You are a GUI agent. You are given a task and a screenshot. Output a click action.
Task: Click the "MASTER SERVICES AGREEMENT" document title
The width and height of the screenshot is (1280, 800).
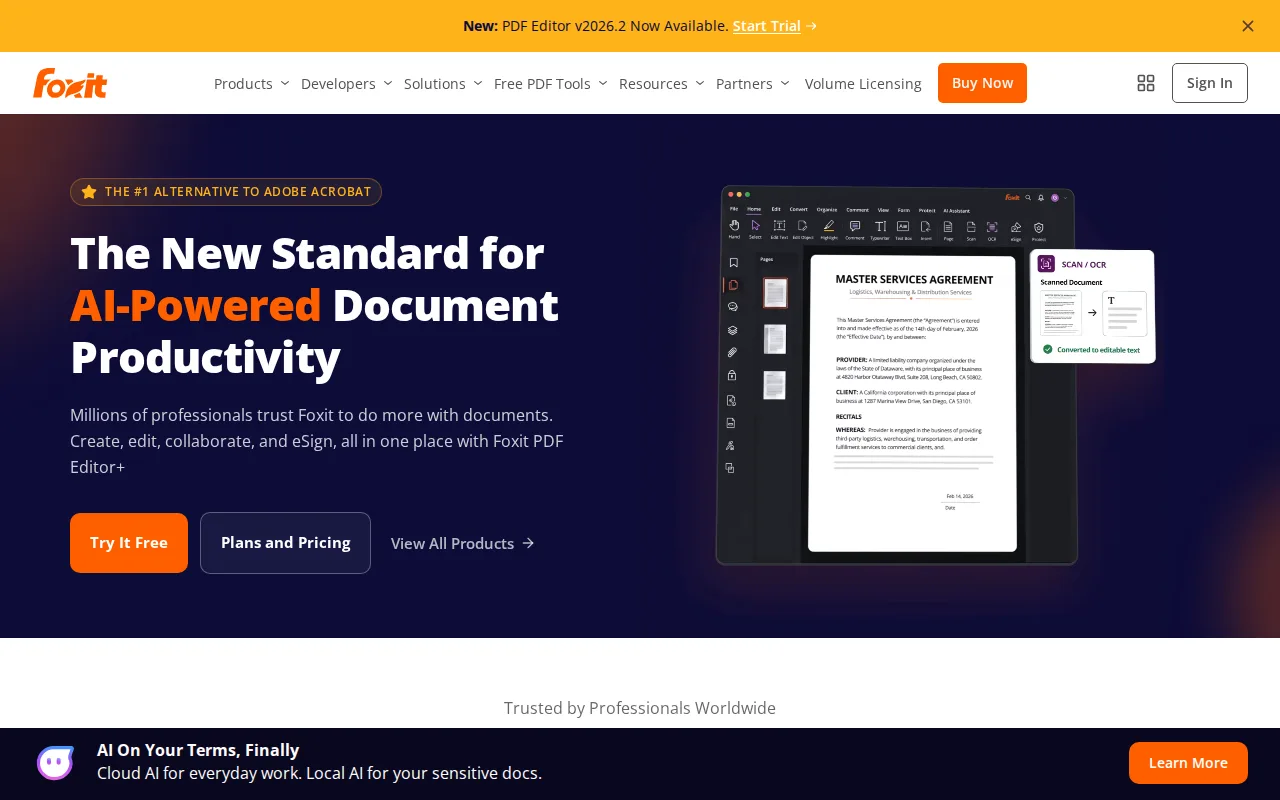click(914, 280)
